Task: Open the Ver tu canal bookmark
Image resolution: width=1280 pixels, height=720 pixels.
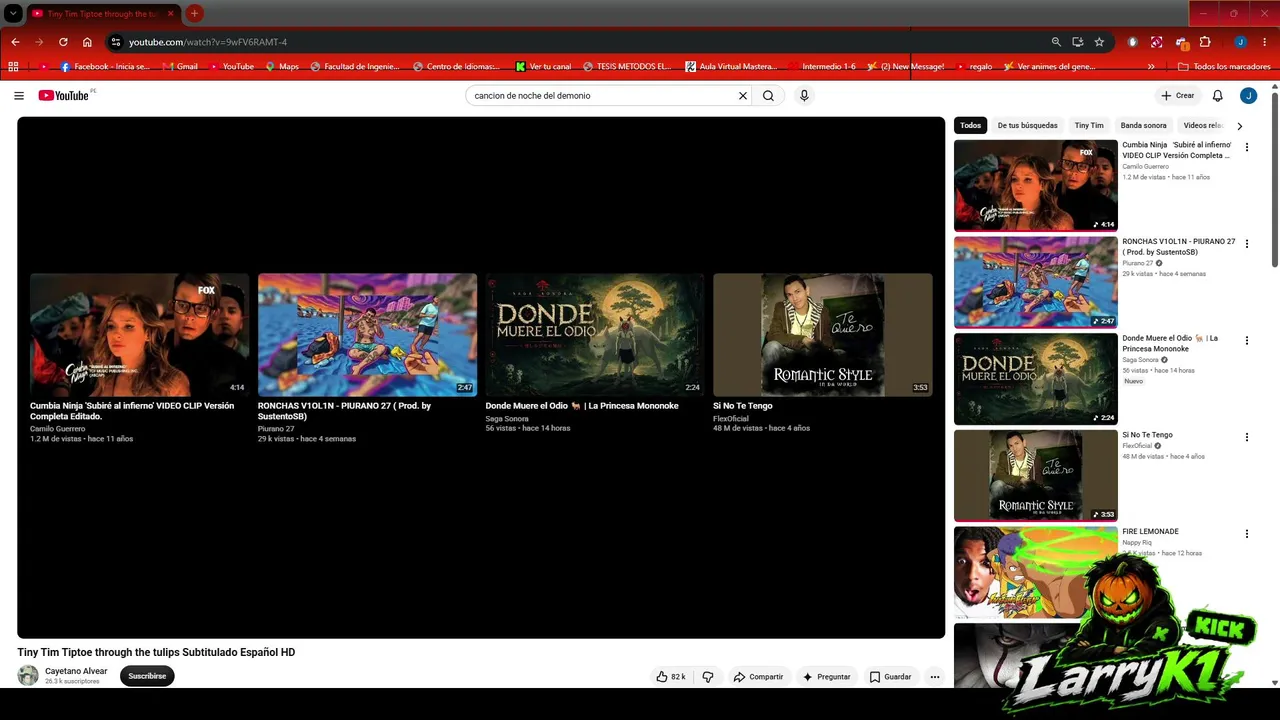Action: pyautogui.click(x=543, y=67)
